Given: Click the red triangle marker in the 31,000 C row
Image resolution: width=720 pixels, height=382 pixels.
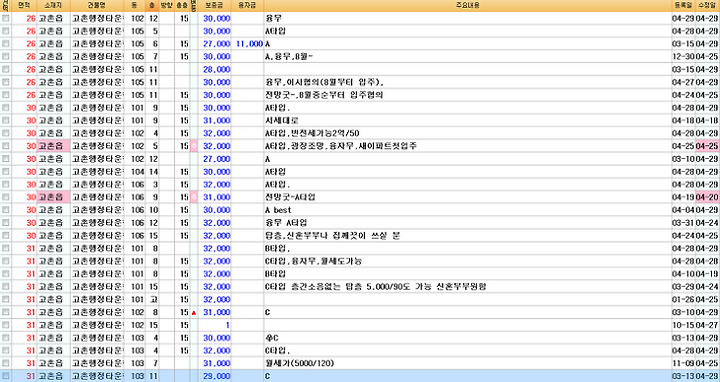Looking at the screenshot, I should (194, 313).
